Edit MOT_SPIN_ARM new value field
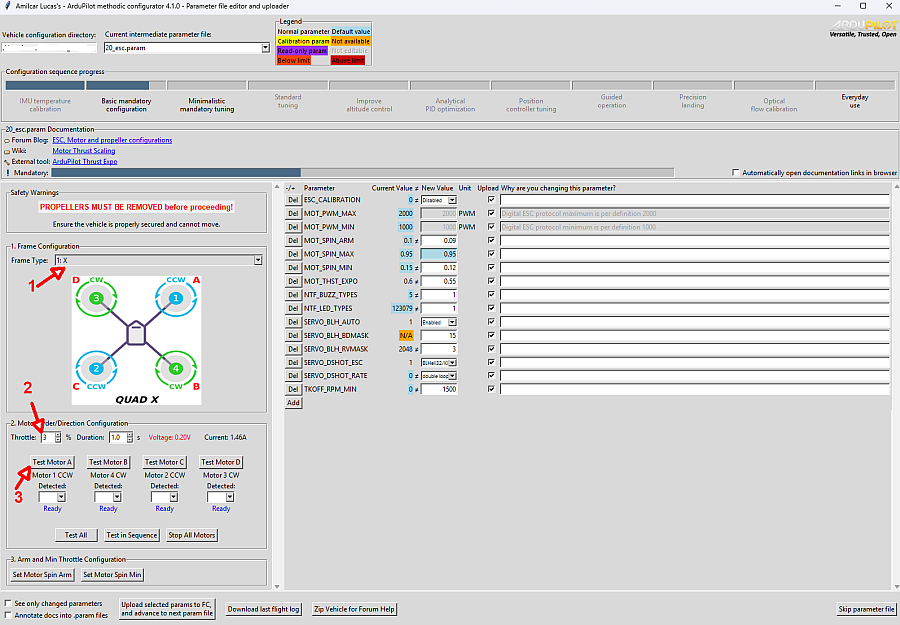Viewport: 900px width, 625px height. pos(439,240)
